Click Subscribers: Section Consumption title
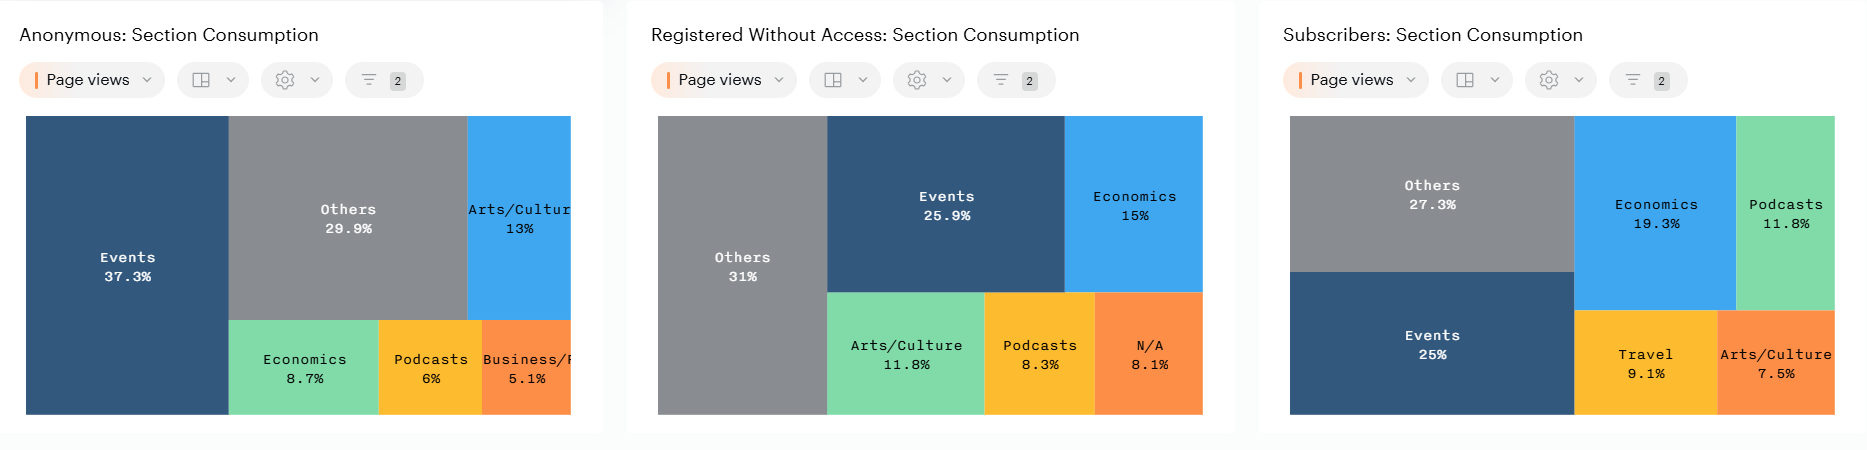This screenshot has height=450, width=1867. (1432, 35)
